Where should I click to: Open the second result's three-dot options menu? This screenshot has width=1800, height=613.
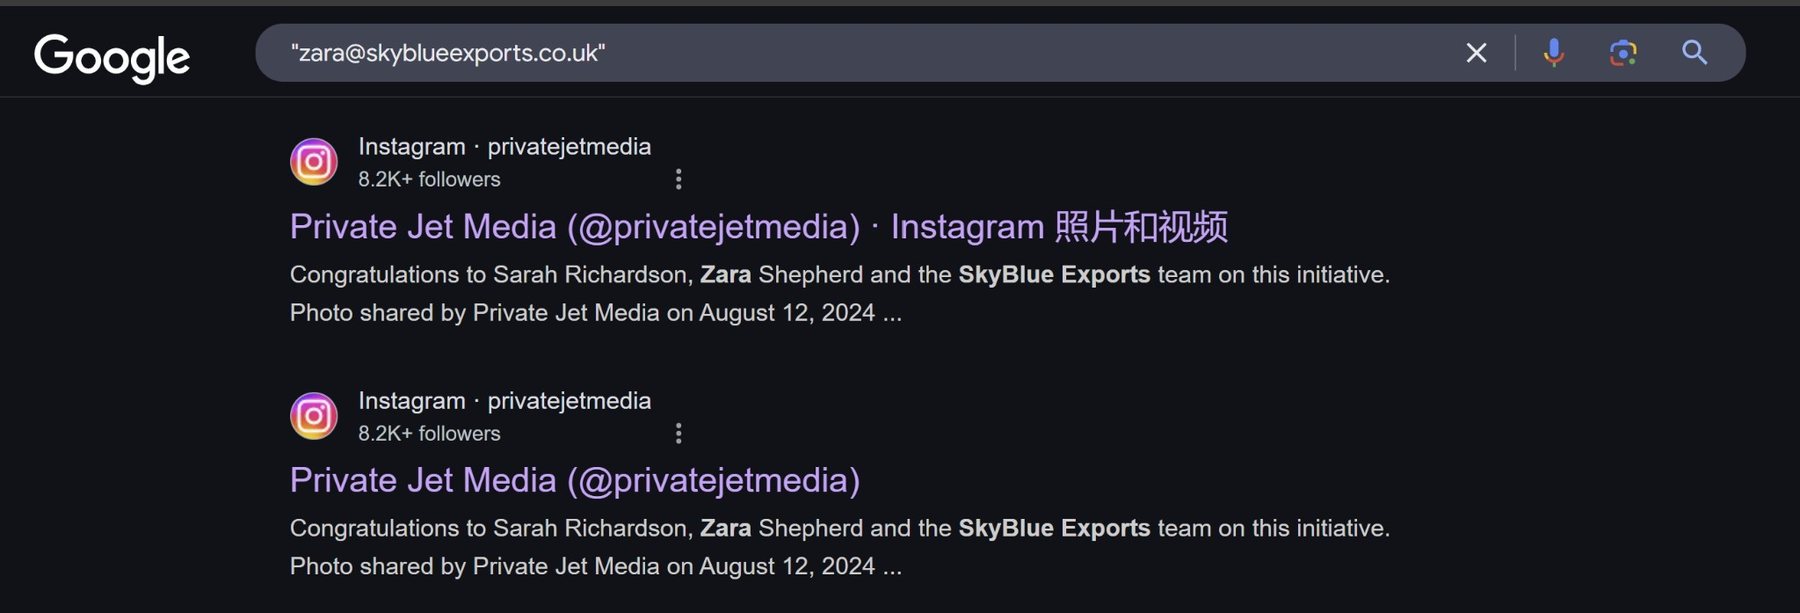679,433
